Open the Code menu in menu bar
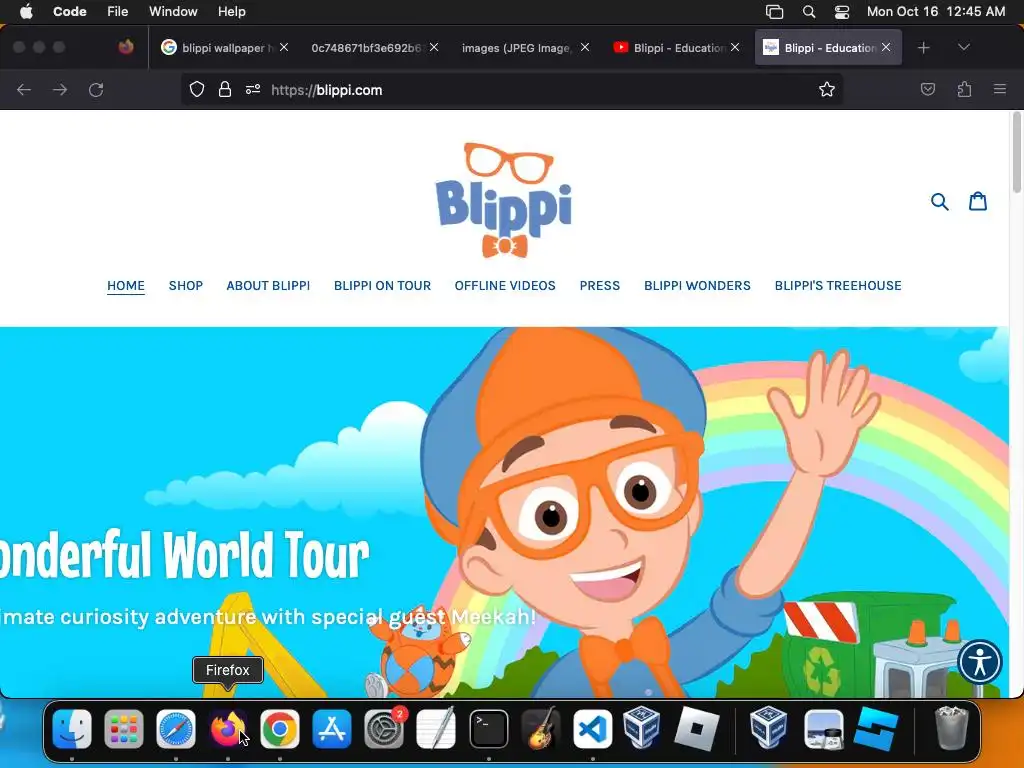The width and height of the screenshot is (1024, 768). coord(70,12)
